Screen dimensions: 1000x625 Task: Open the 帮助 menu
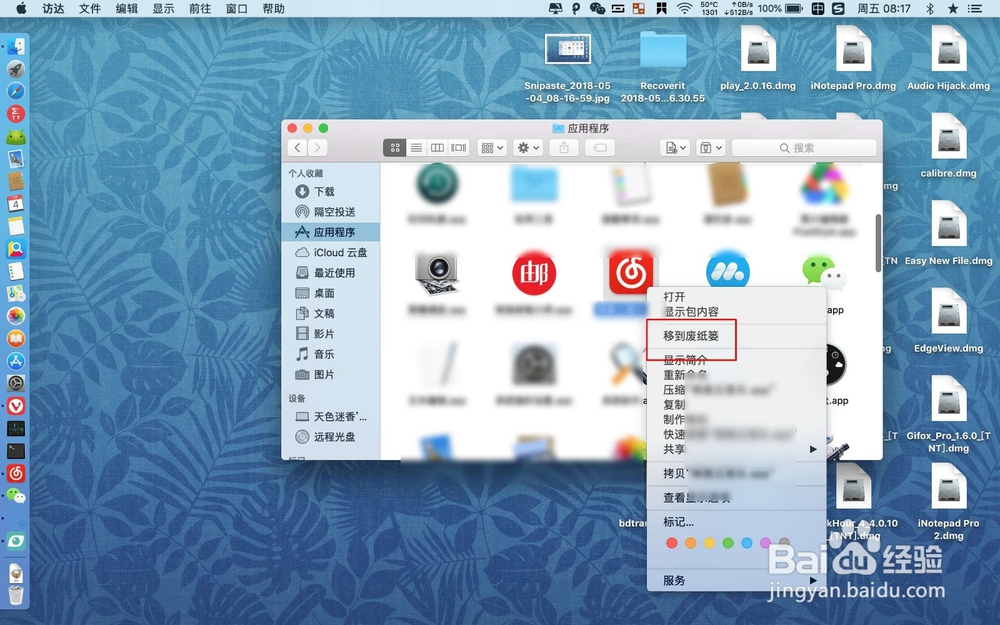coord(274,8)
